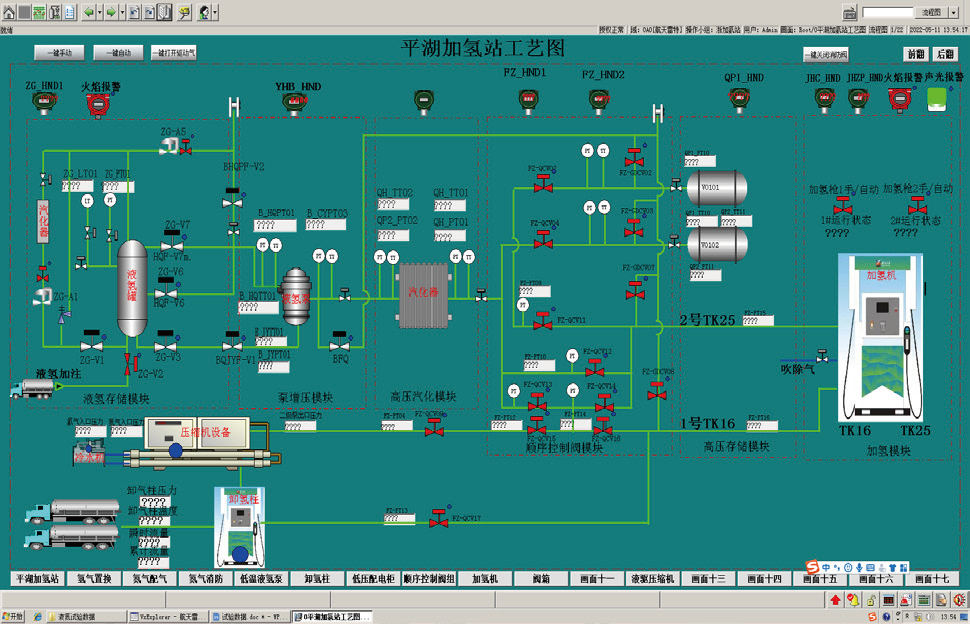Toggle the green sound-light alarm indicator
970x624 pixels.
[937, 98]
